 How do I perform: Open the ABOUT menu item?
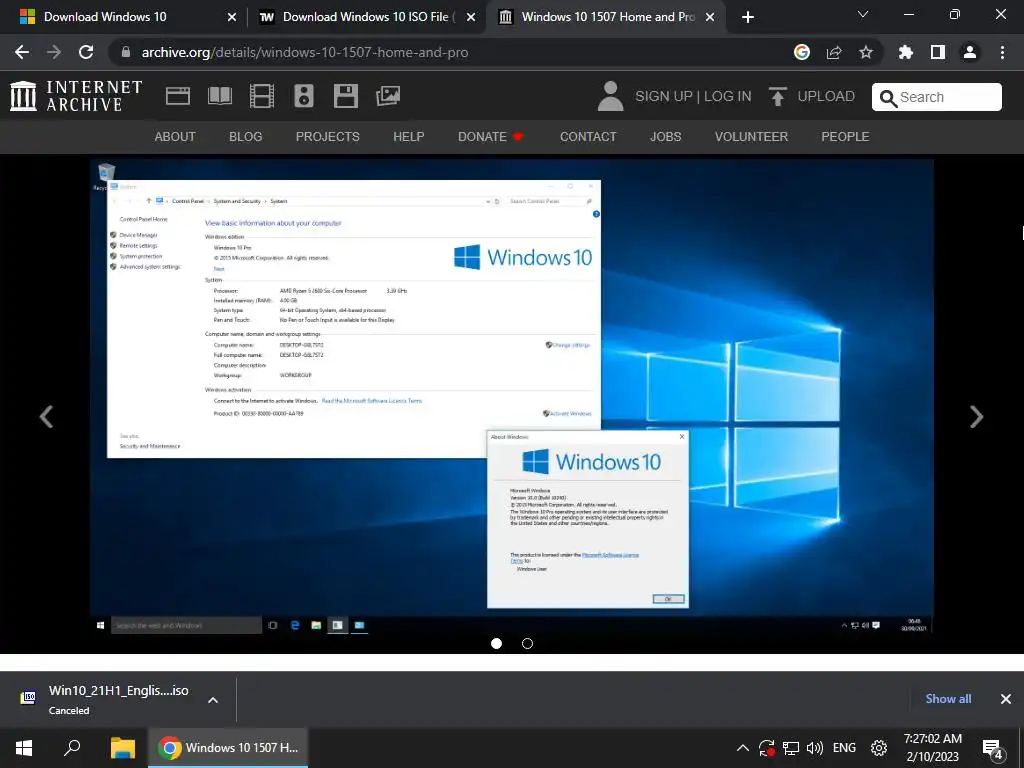click(175, 136)
